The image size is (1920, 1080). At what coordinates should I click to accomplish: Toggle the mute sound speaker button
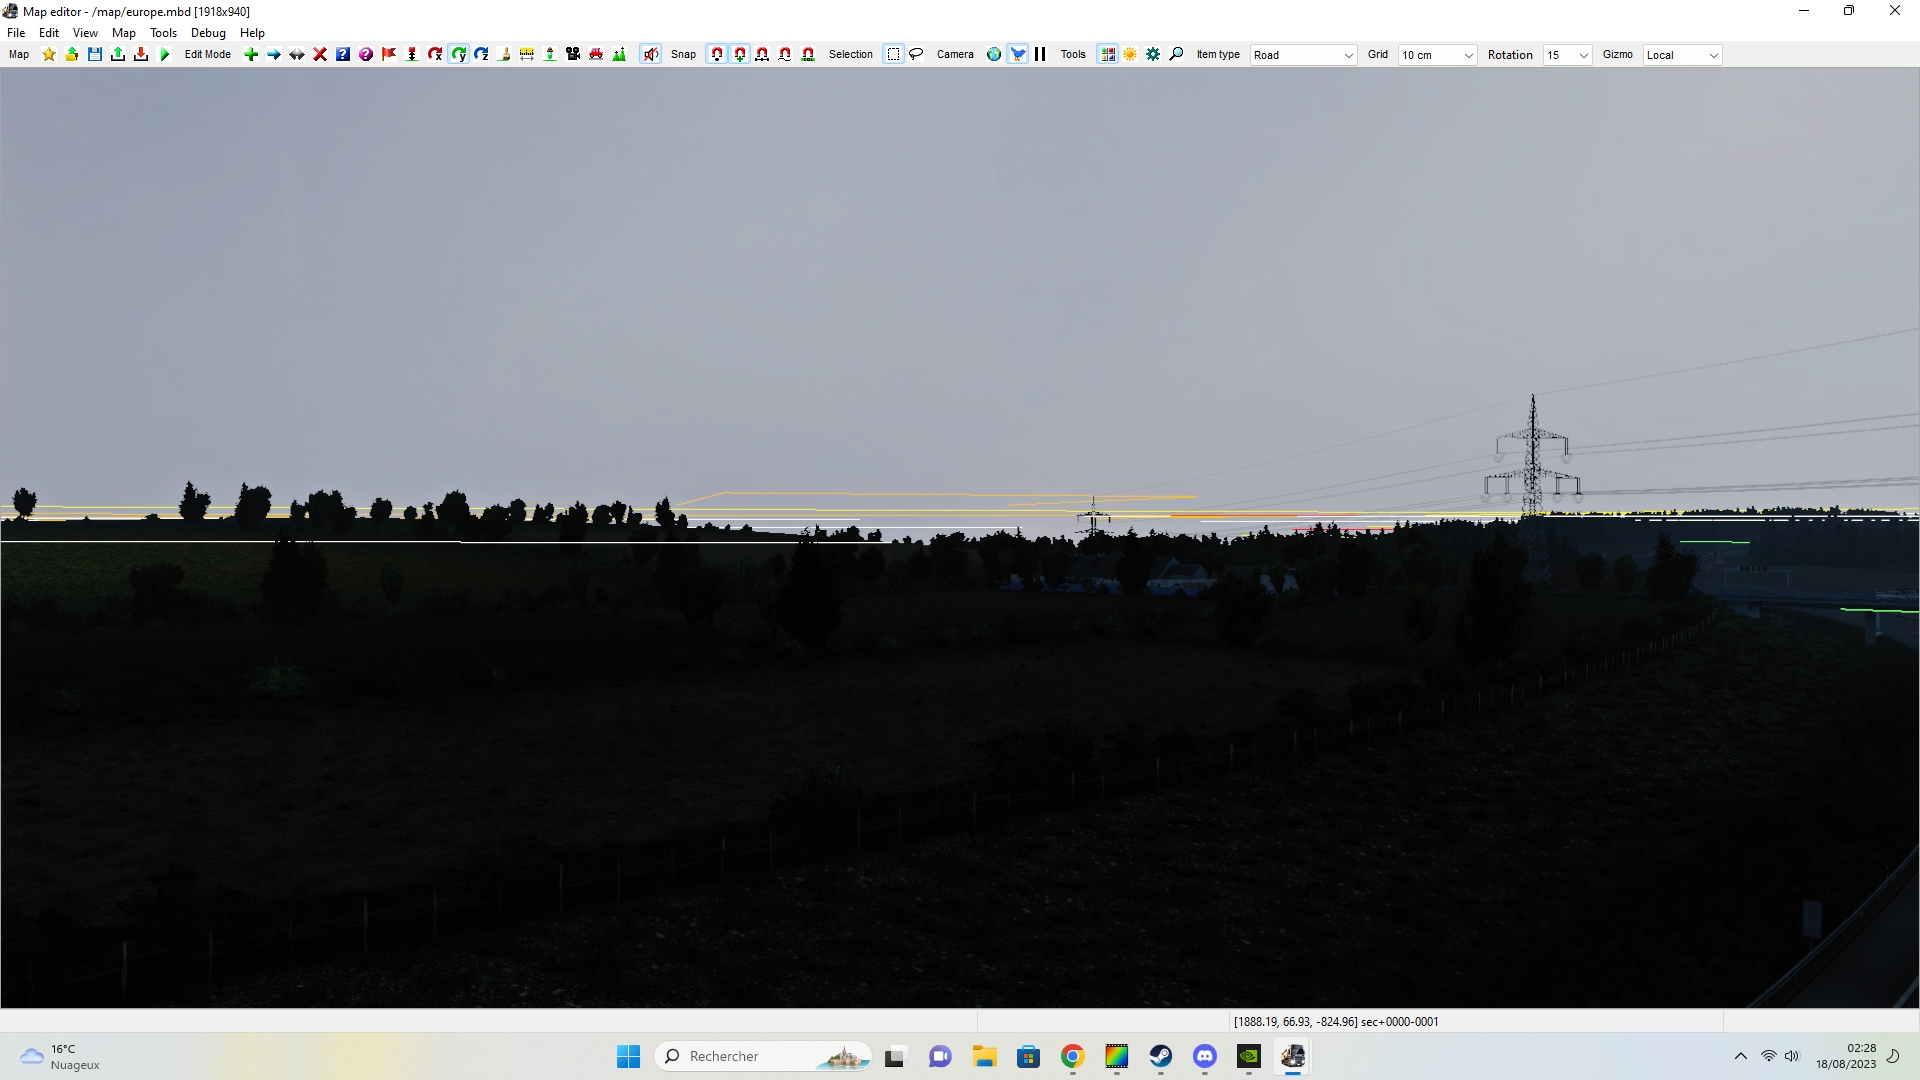(x=651, y=55)
